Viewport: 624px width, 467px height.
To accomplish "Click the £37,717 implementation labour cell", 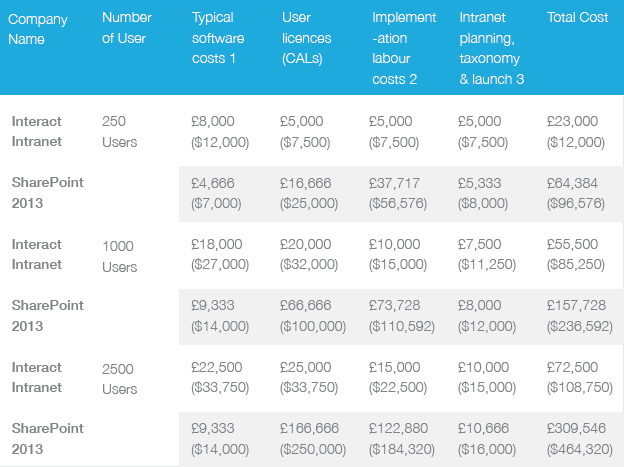I will [x=398, y=192].
